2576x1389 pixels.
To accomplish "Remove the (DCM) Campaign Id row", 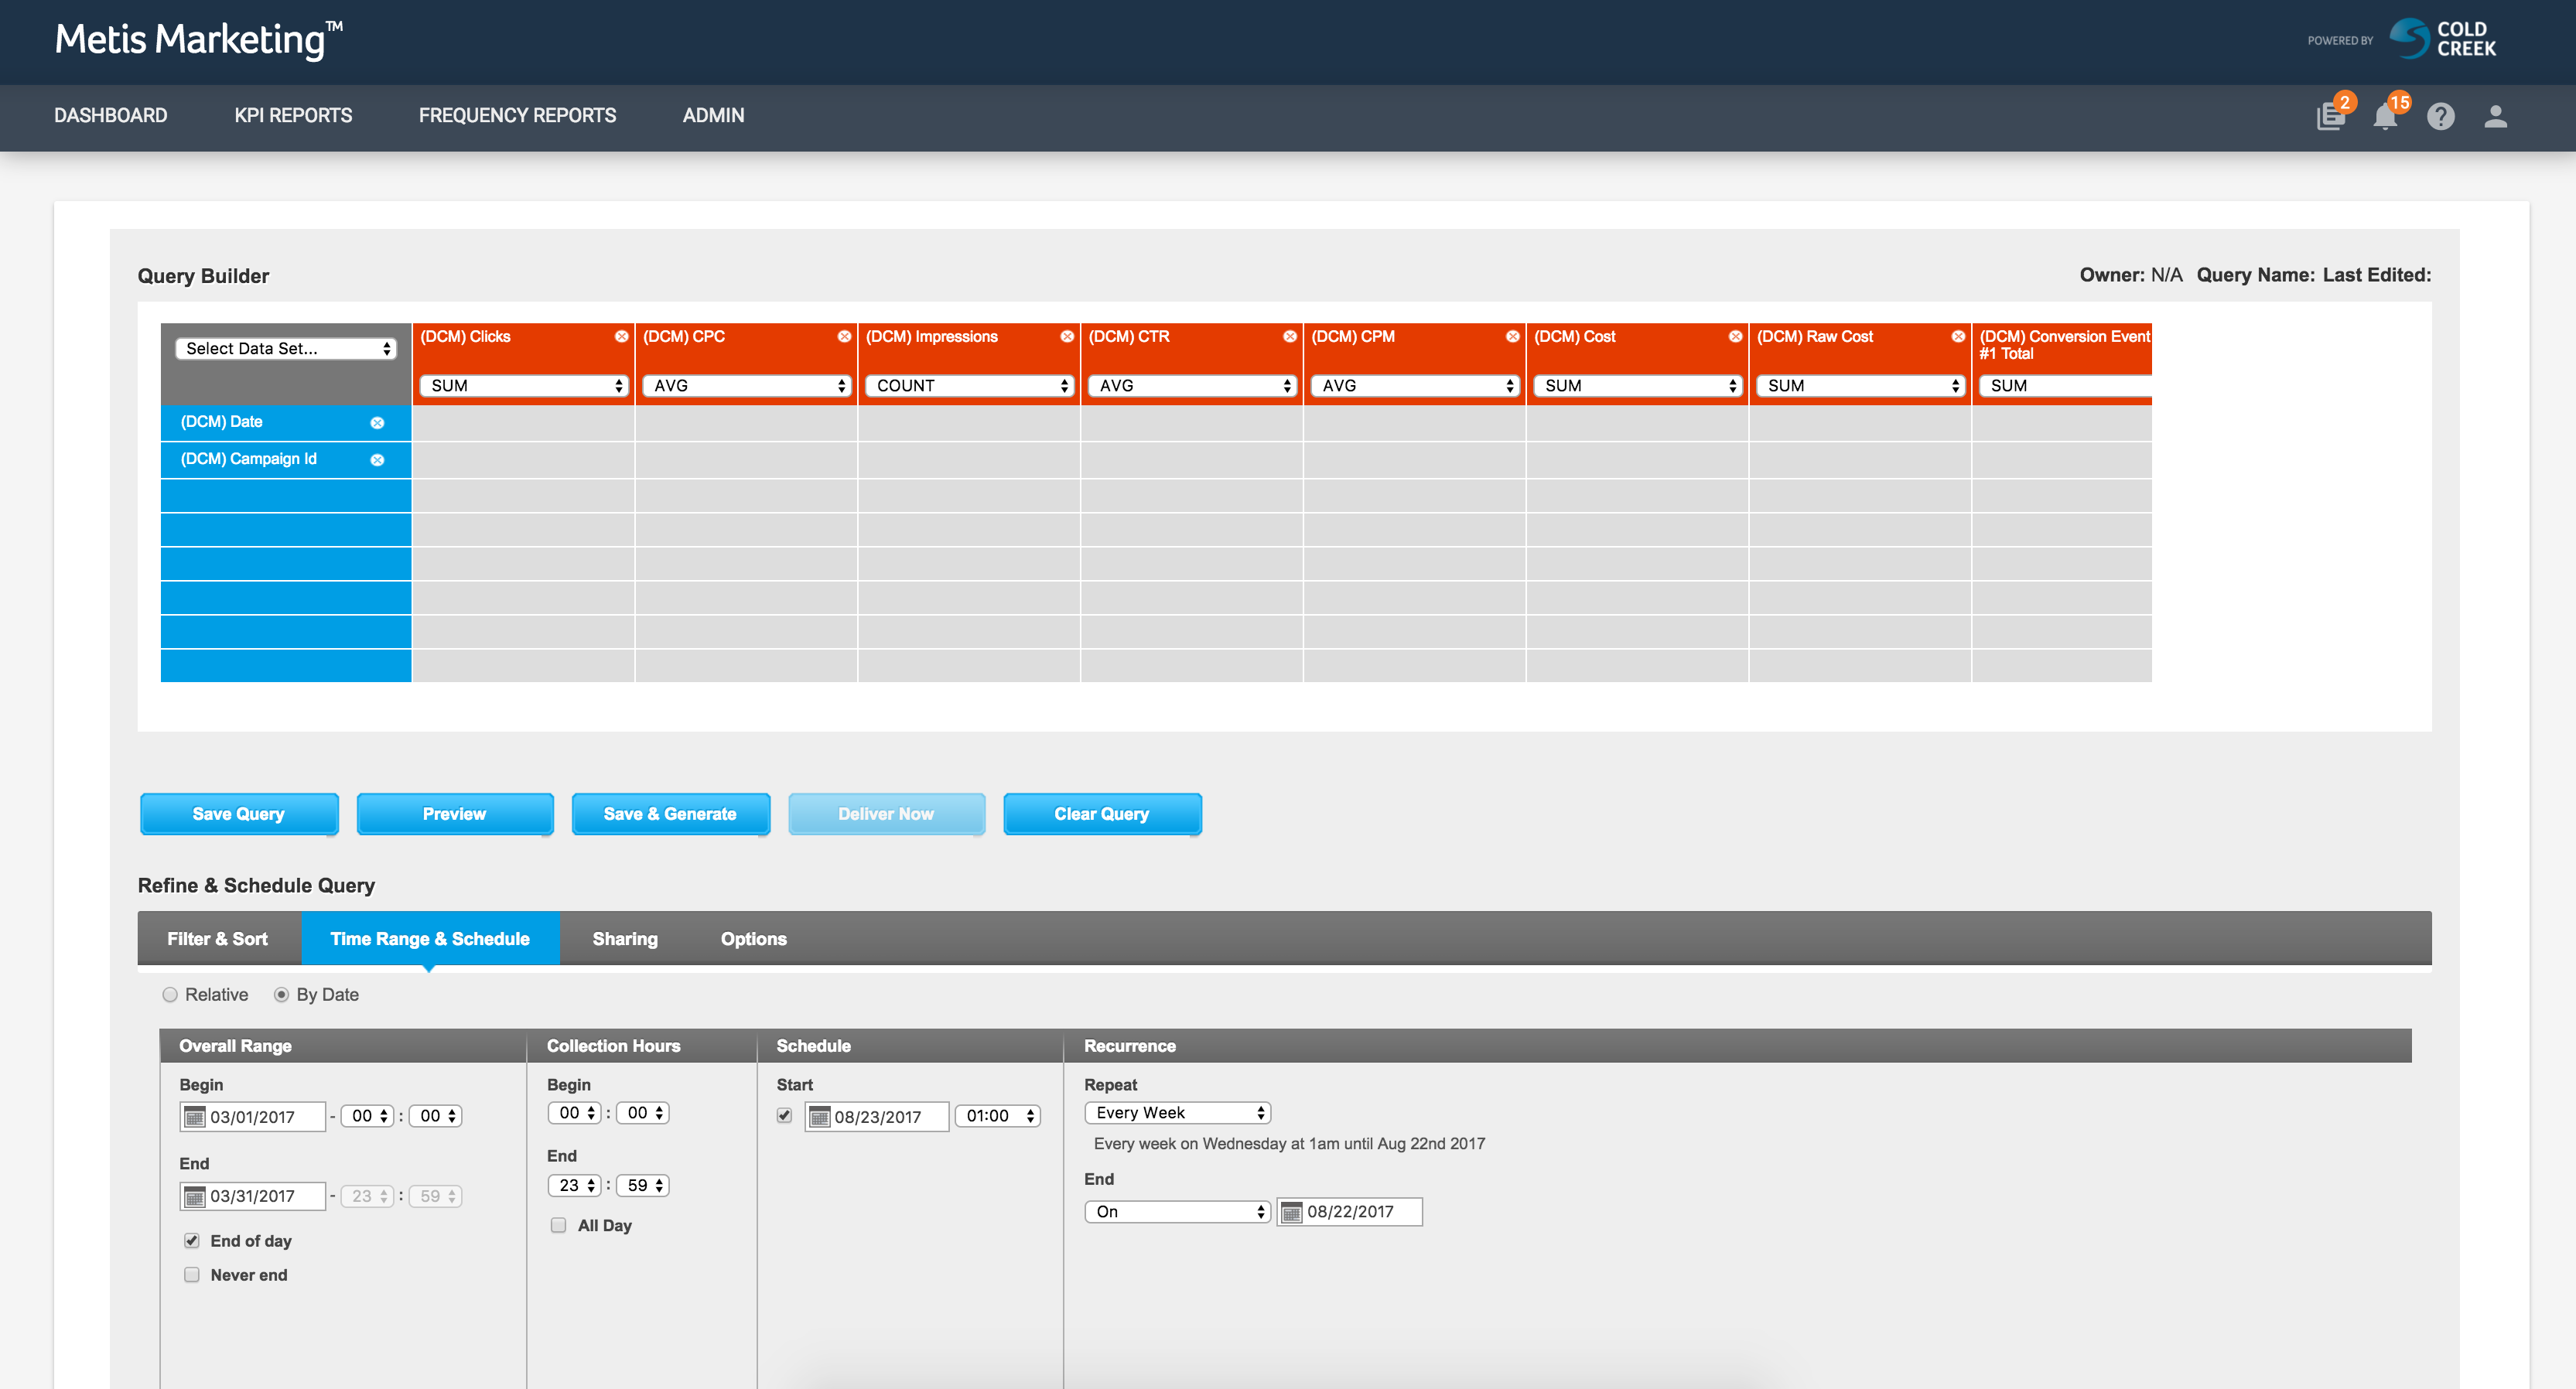I will click(x=377, y=460).
